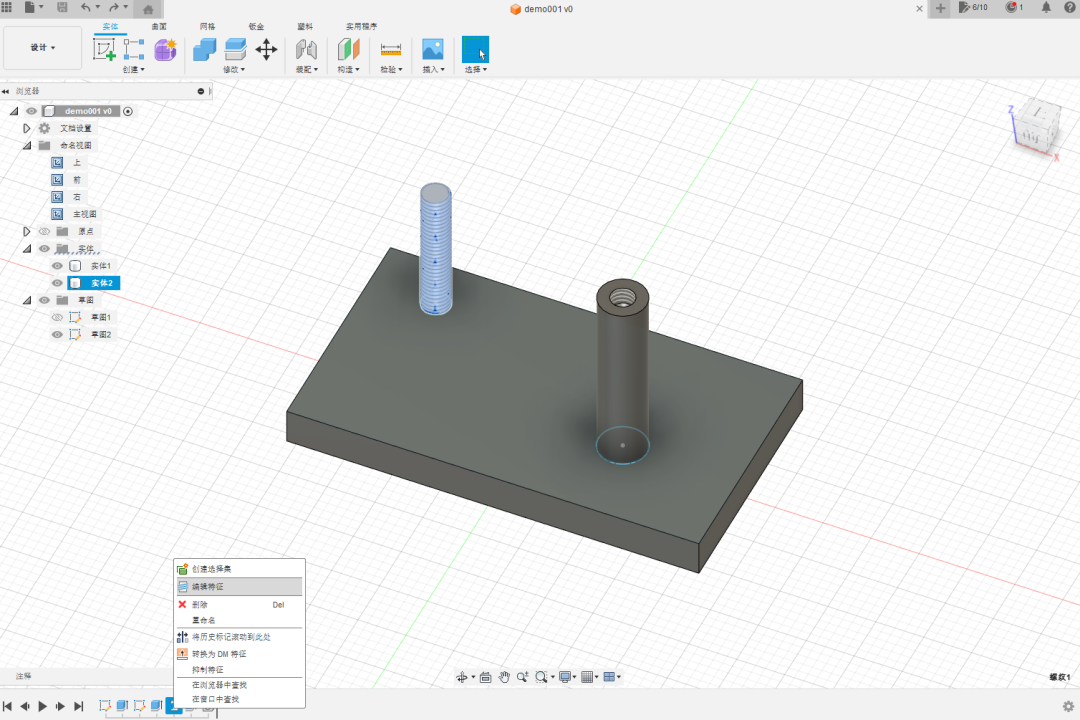
Task: Choose 重命名 in context menu
Action: click(239, 620)
